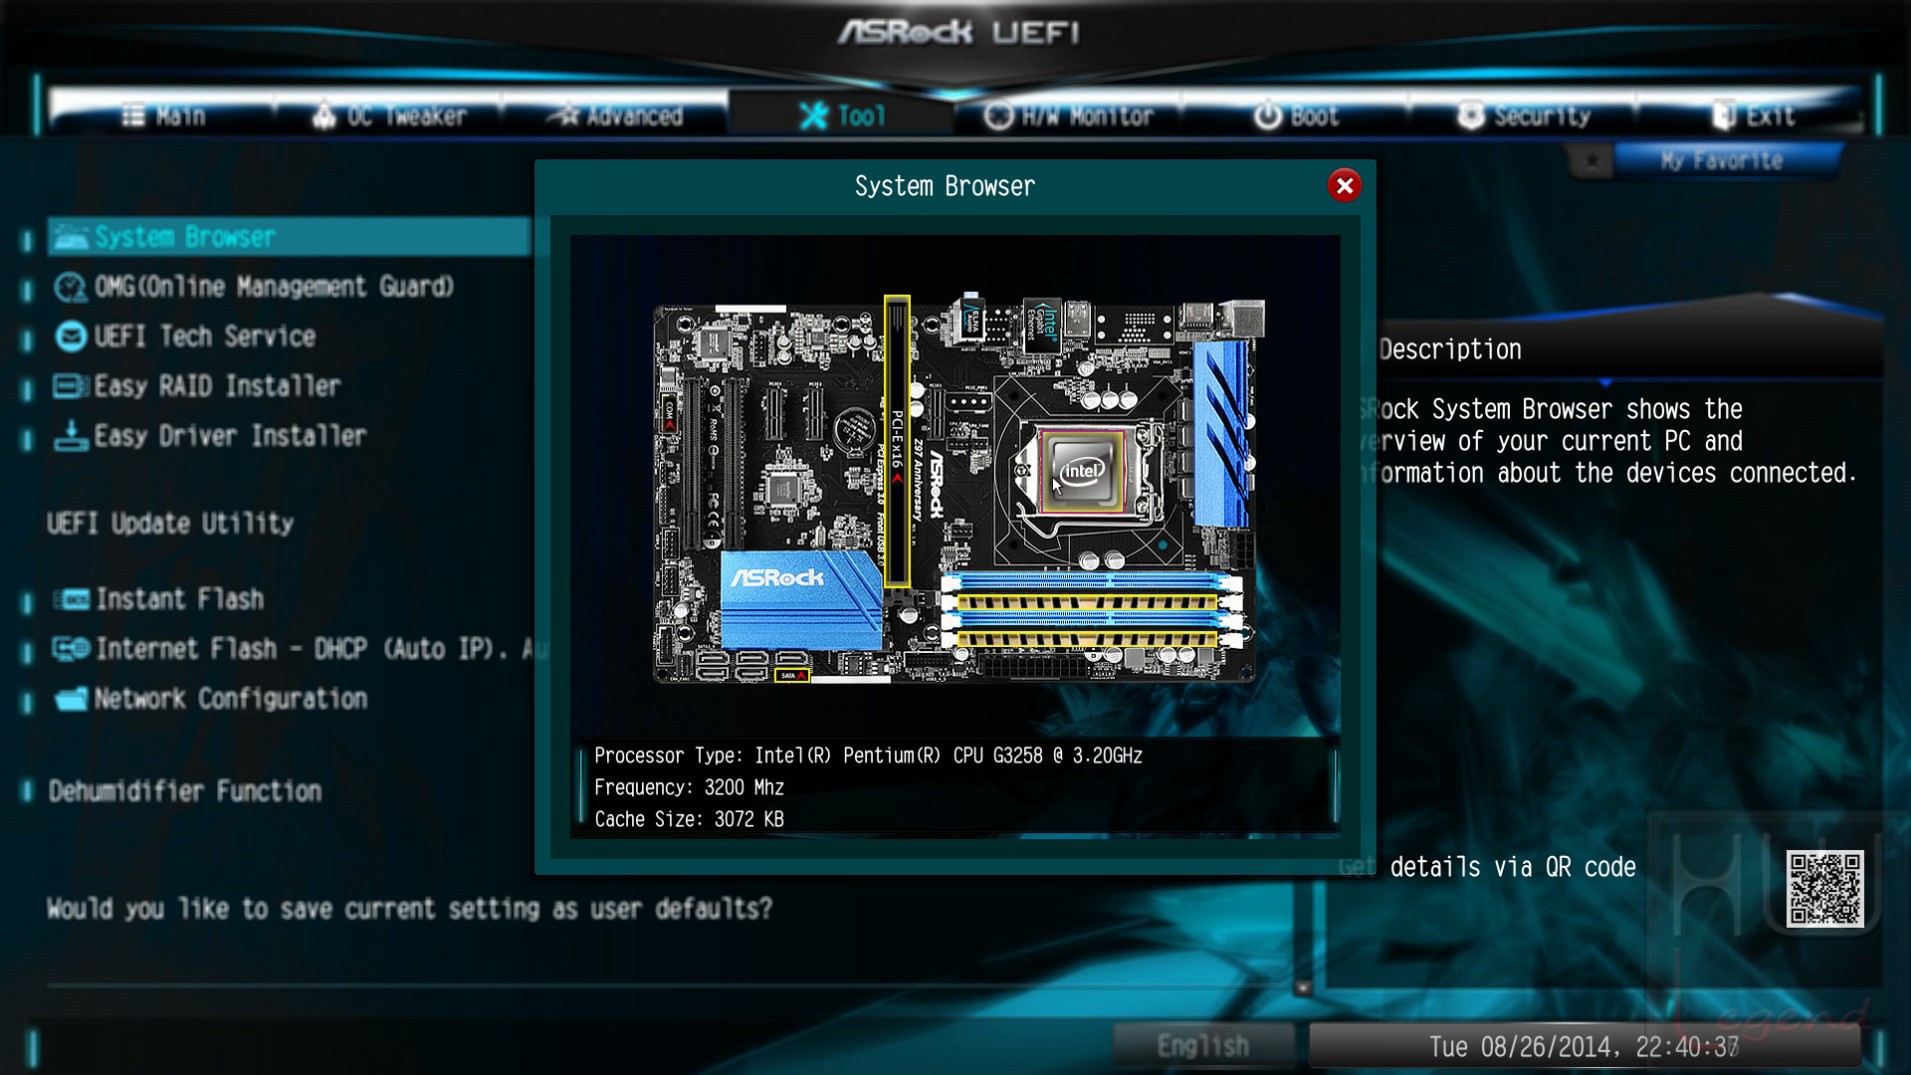Click the date and time display
Screen dimensions: 1911x1075
pos(1584,1047)
